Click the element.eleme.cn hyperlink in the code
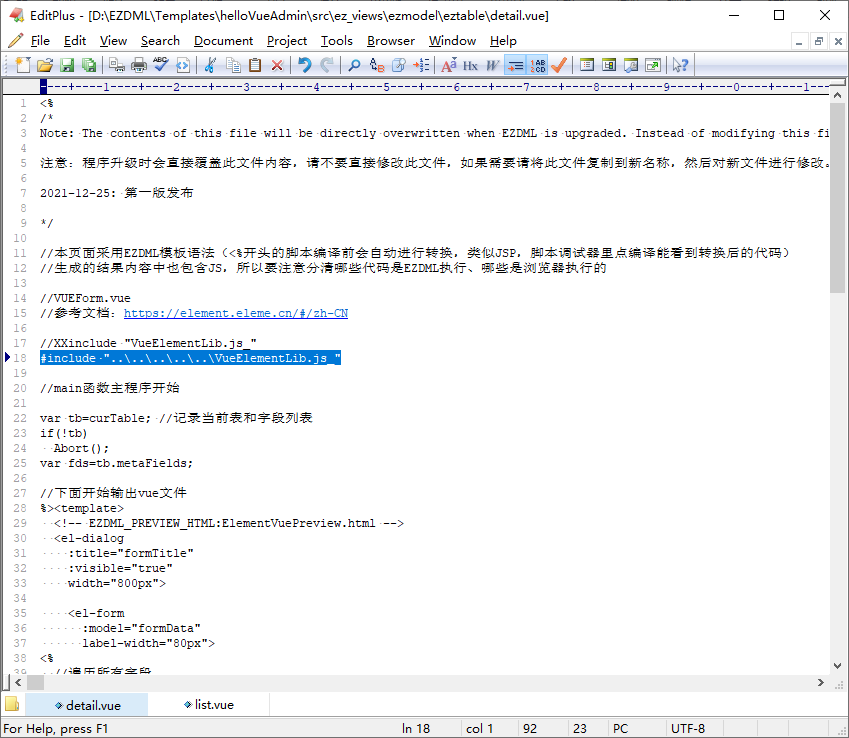Viewport: 849px width, 738px height. coord(235,313)
